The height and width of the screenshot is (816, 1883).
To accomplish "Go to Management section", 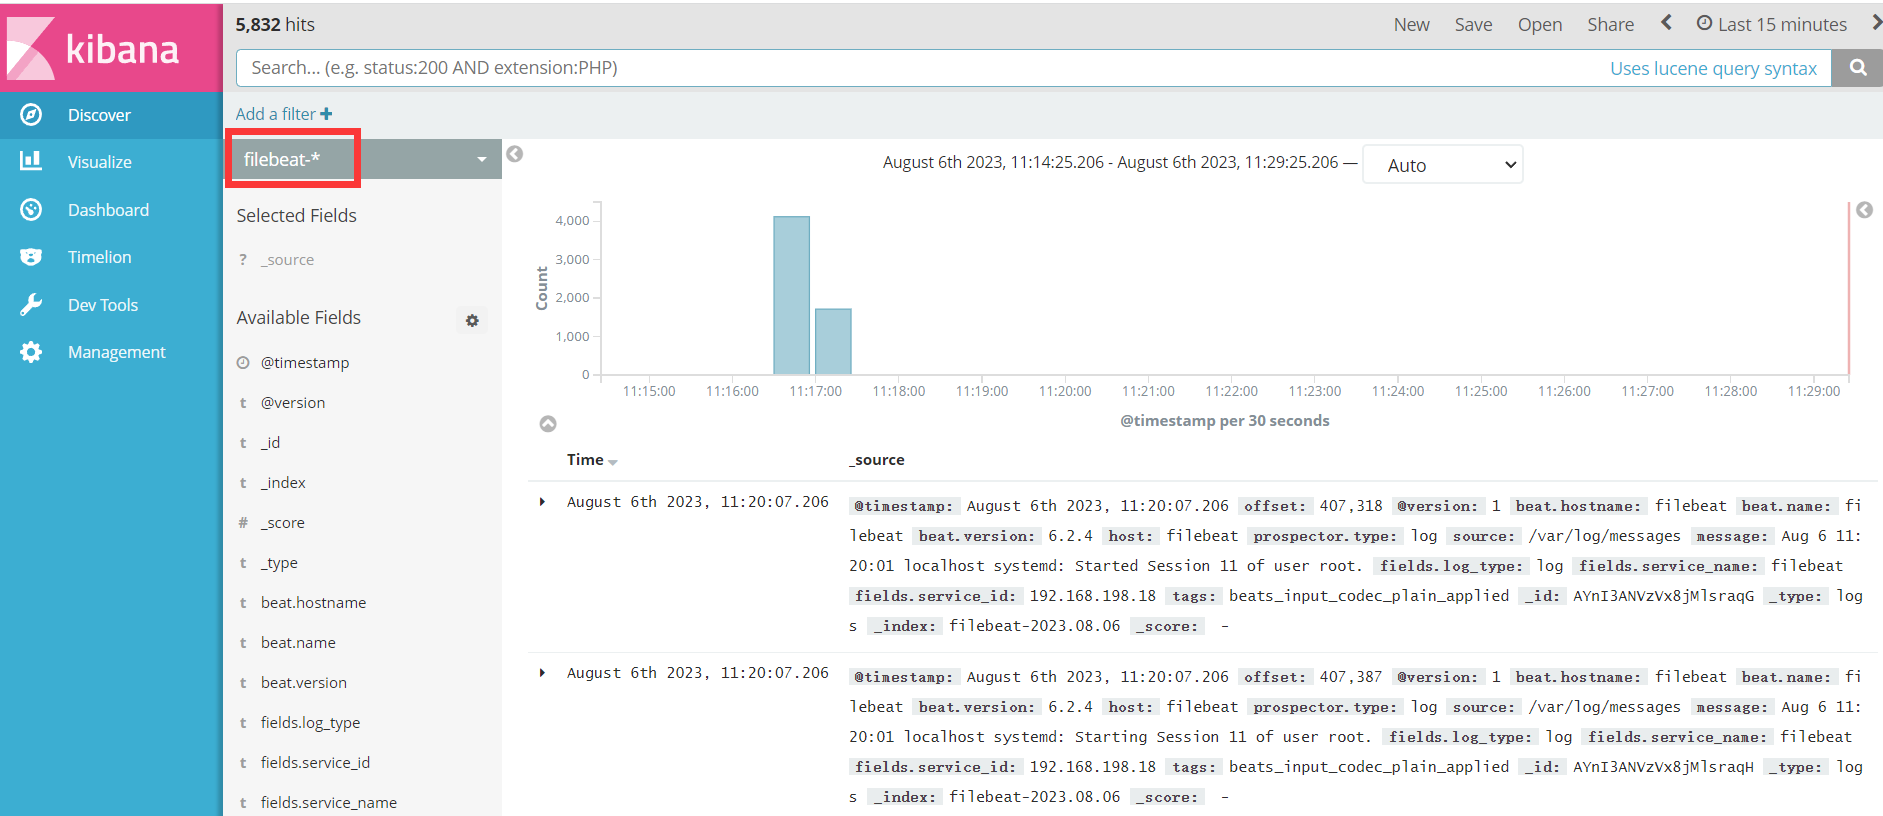I will [116, 352].
